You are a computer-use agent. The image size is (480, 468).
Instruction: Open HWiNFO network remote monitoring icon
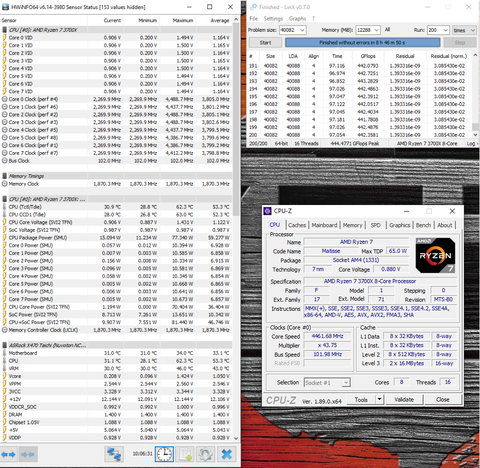point(114,454)
